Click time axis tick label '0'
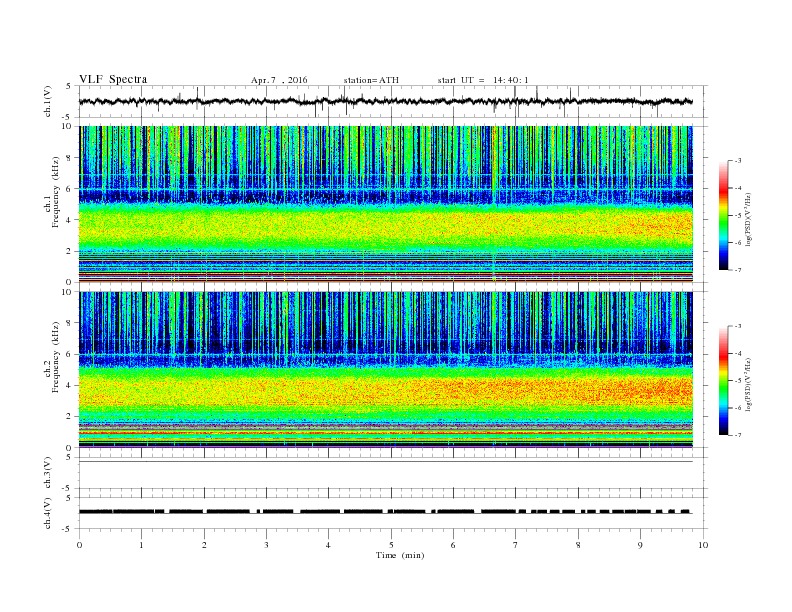 pos(79,545)
